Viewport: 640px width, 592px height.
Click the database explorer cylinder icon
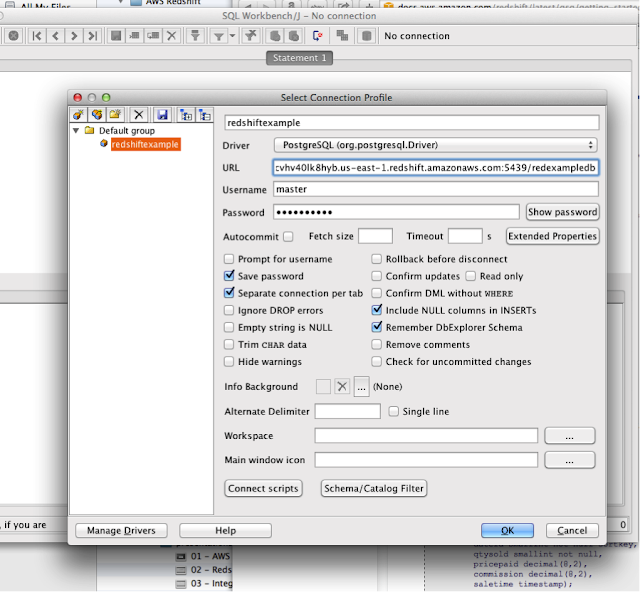tap(367, 36)
